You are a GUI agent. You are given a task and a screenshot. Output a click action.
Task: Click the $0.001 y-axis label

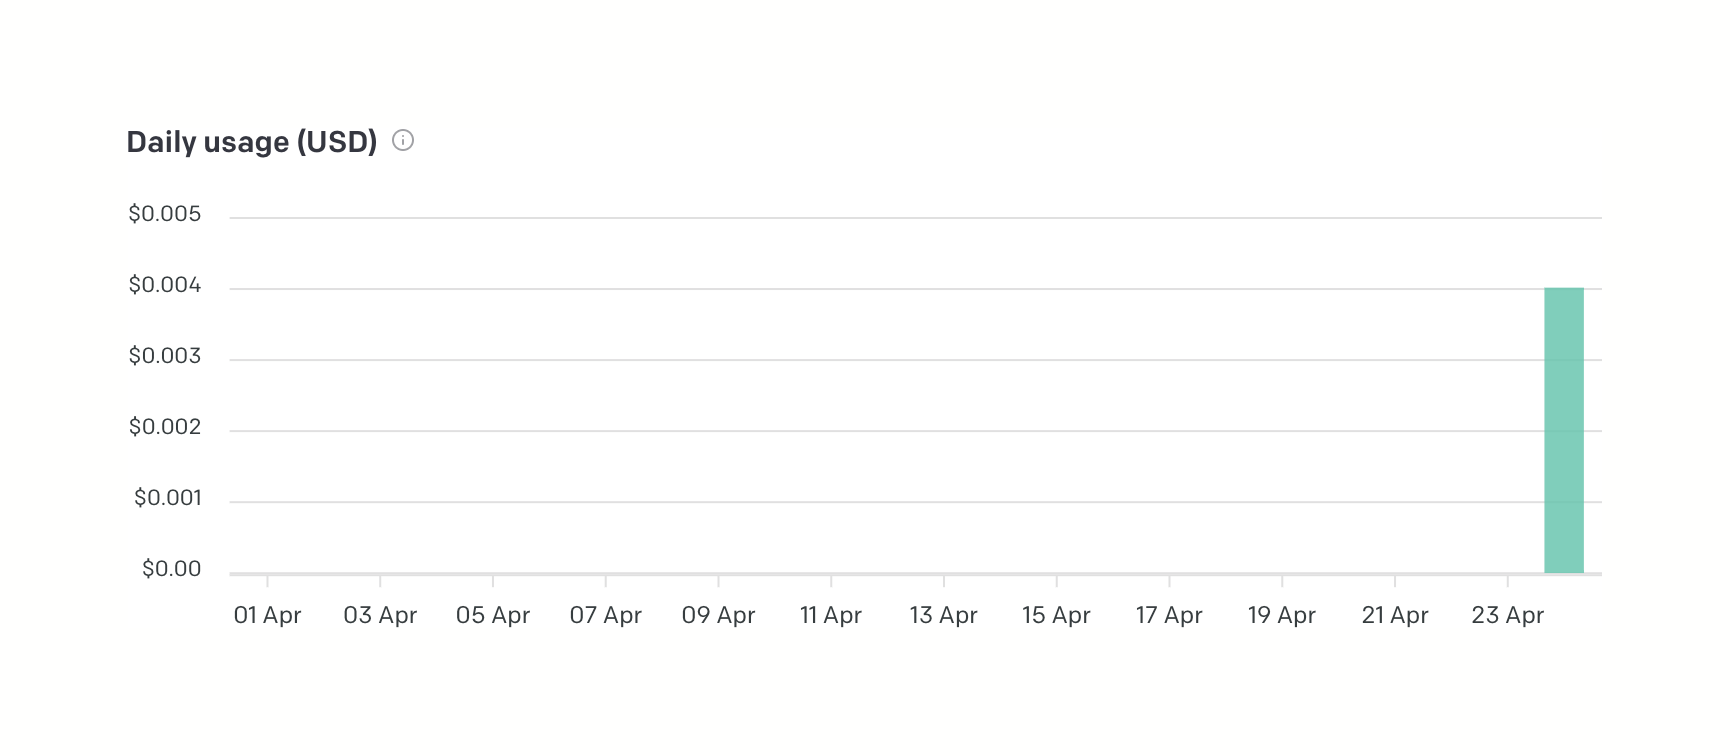(168, 498)
